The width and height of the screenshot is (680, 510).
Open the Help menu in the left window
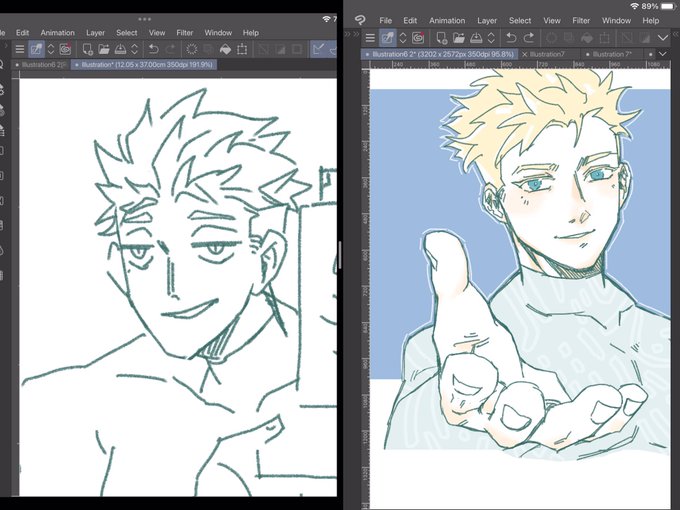point(251,33)
